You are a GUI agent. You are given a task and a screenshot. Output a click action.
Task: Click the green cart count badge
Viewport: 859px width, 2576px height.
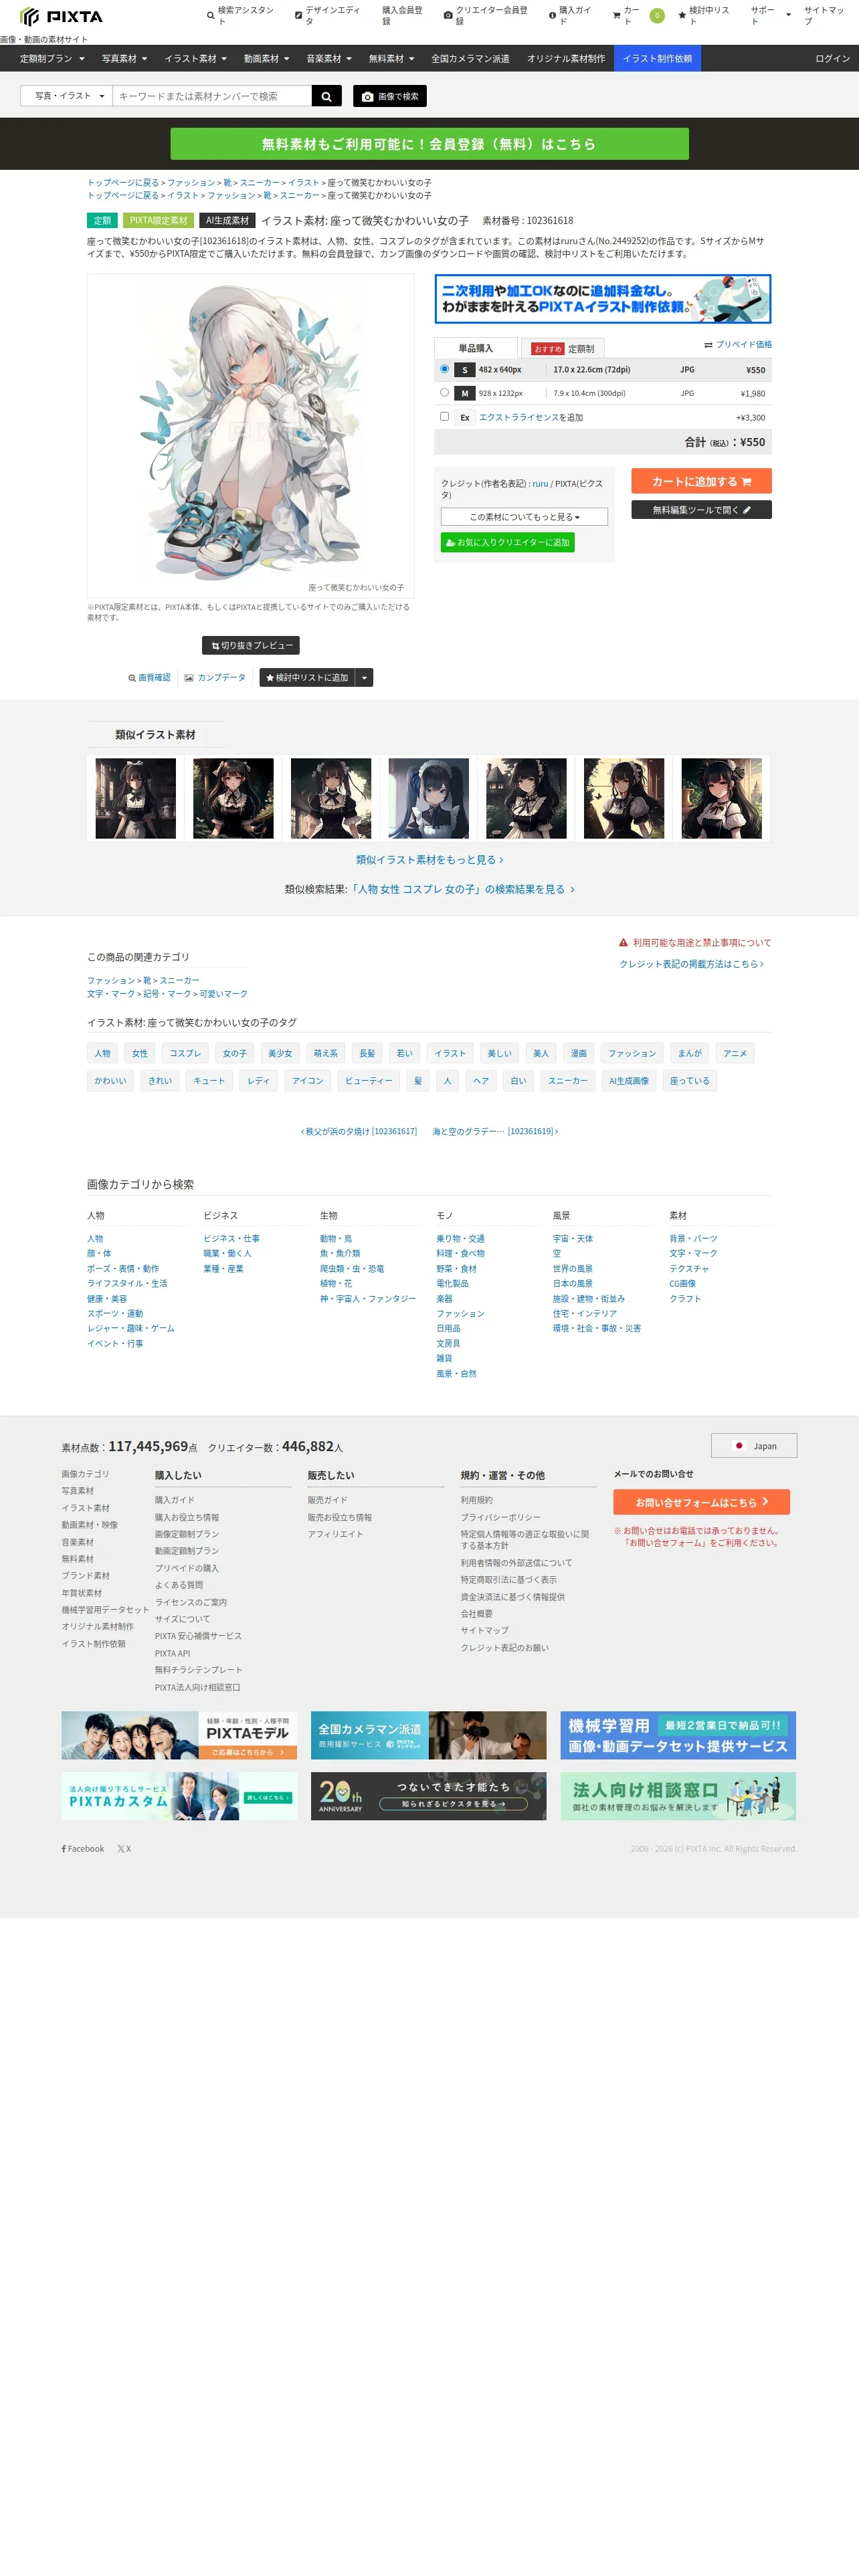[657, 16]
